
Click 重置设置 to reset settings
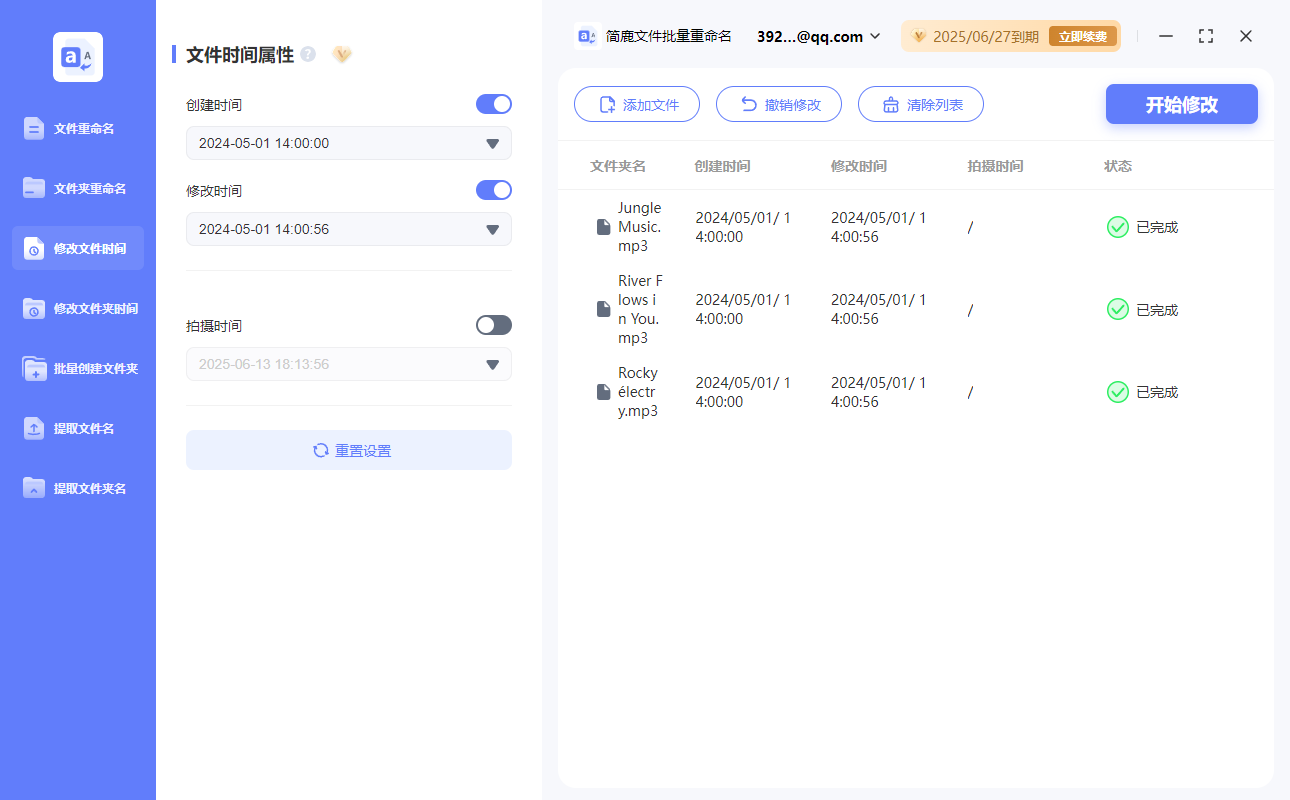[348, 450]
